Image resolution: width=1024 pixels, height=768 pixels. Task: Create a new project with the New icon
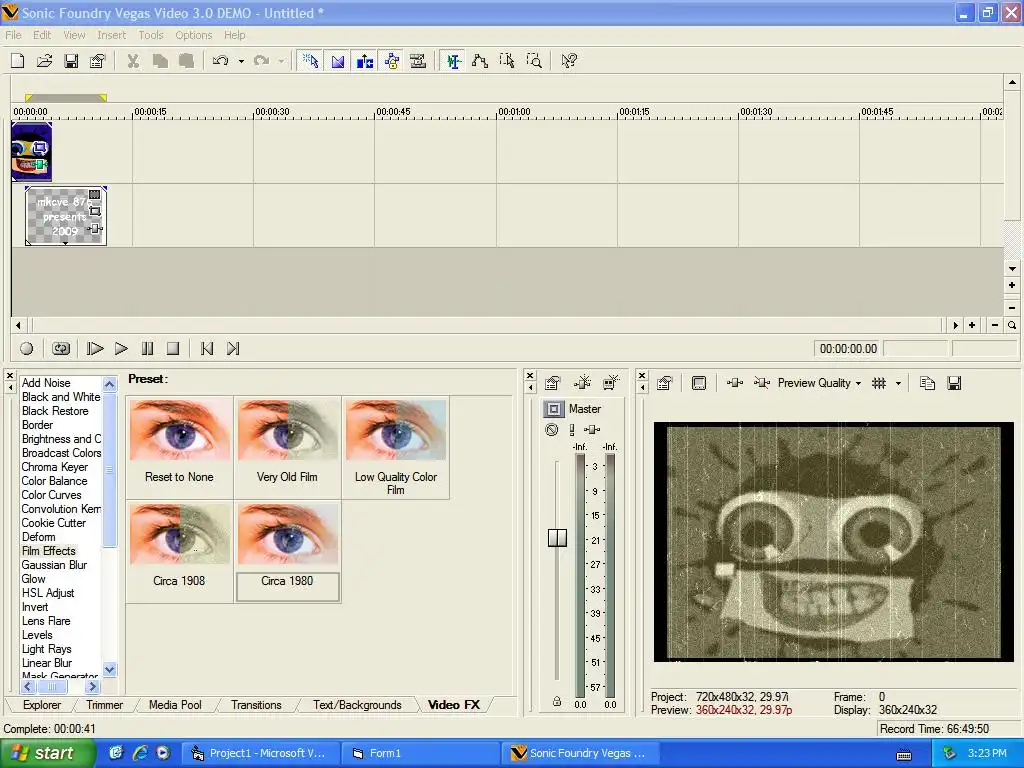tap(18, 61)
